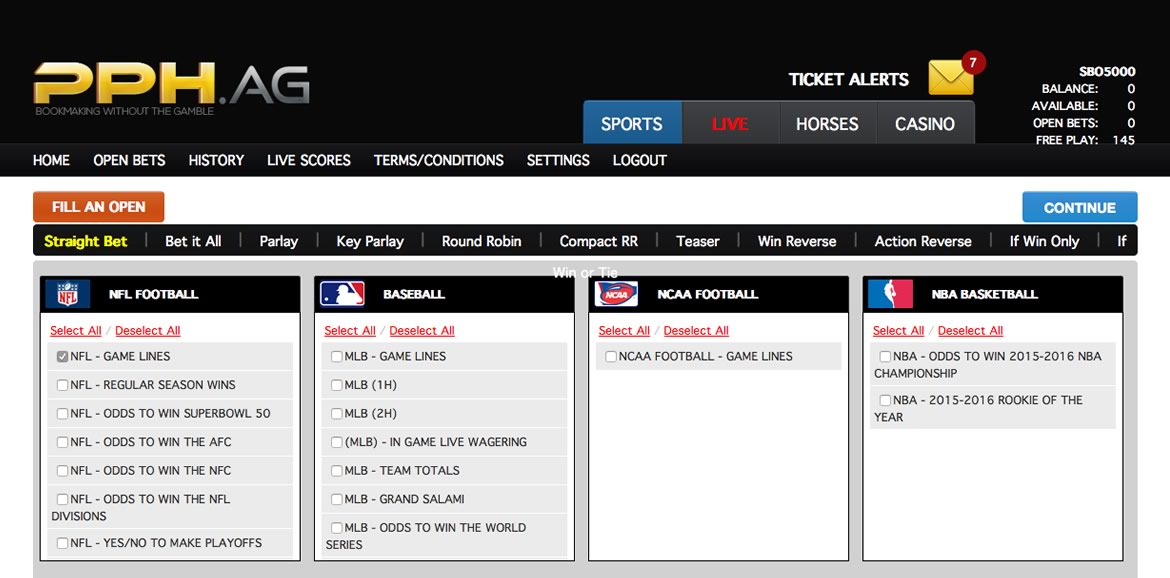
Task: Click the NFL shield logo icon
Action: pos(68,294)
